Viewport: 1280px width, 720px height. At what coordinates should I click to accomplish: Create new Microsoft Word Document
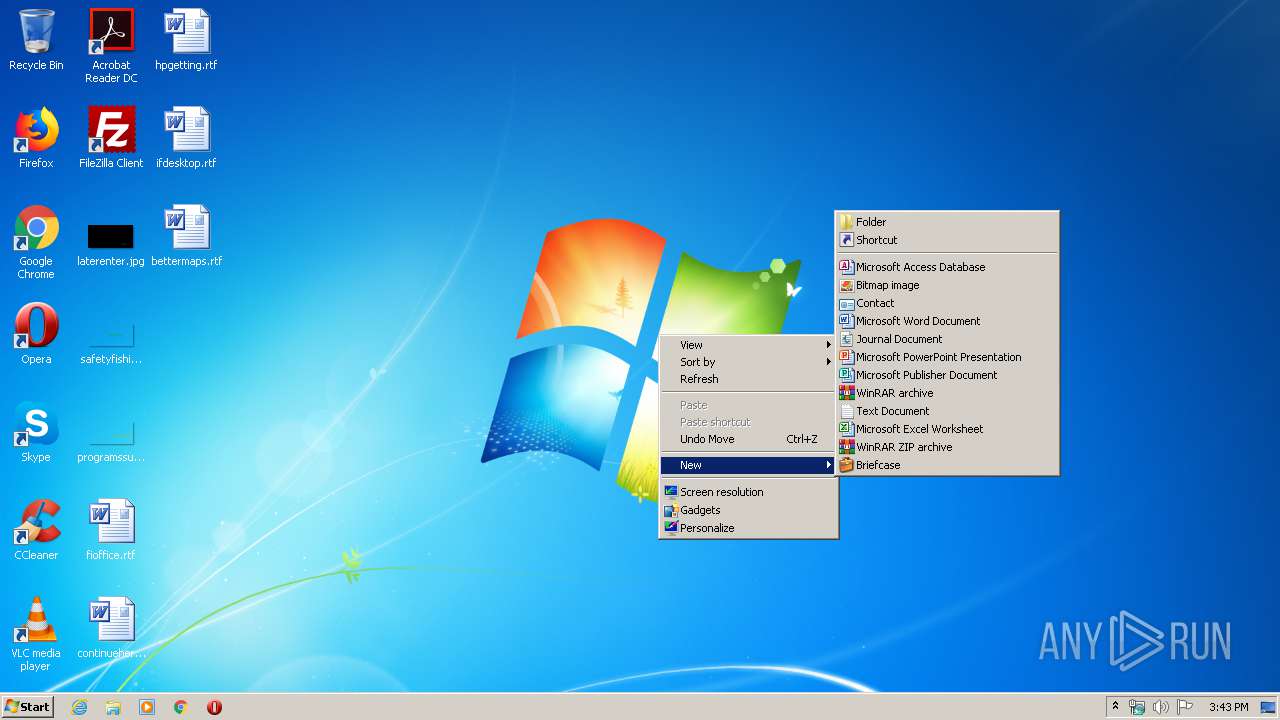click(x=947, y=321)
